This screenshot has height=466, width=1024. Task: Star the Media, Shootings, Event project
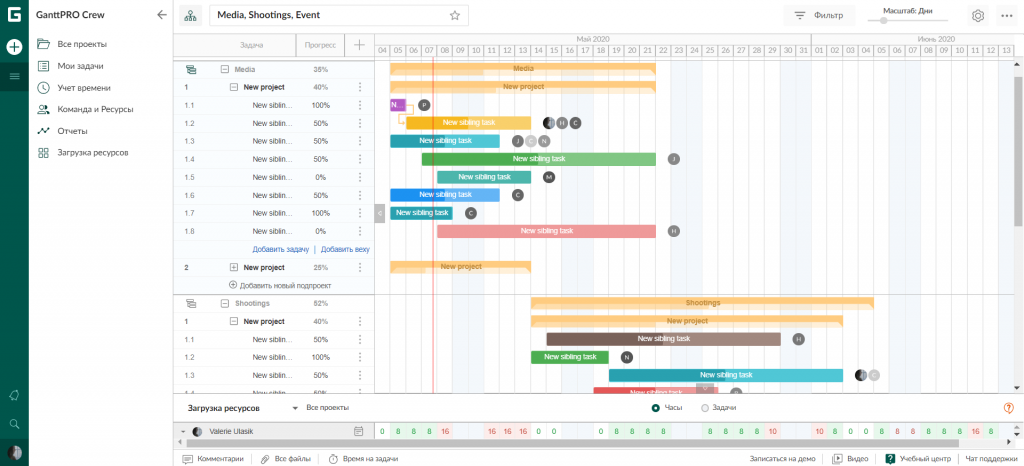[455, 15]
